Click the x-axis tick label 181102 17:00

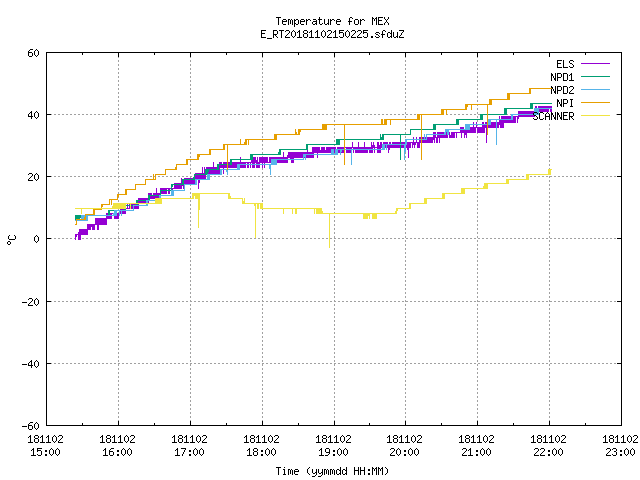tap(189, 446)
